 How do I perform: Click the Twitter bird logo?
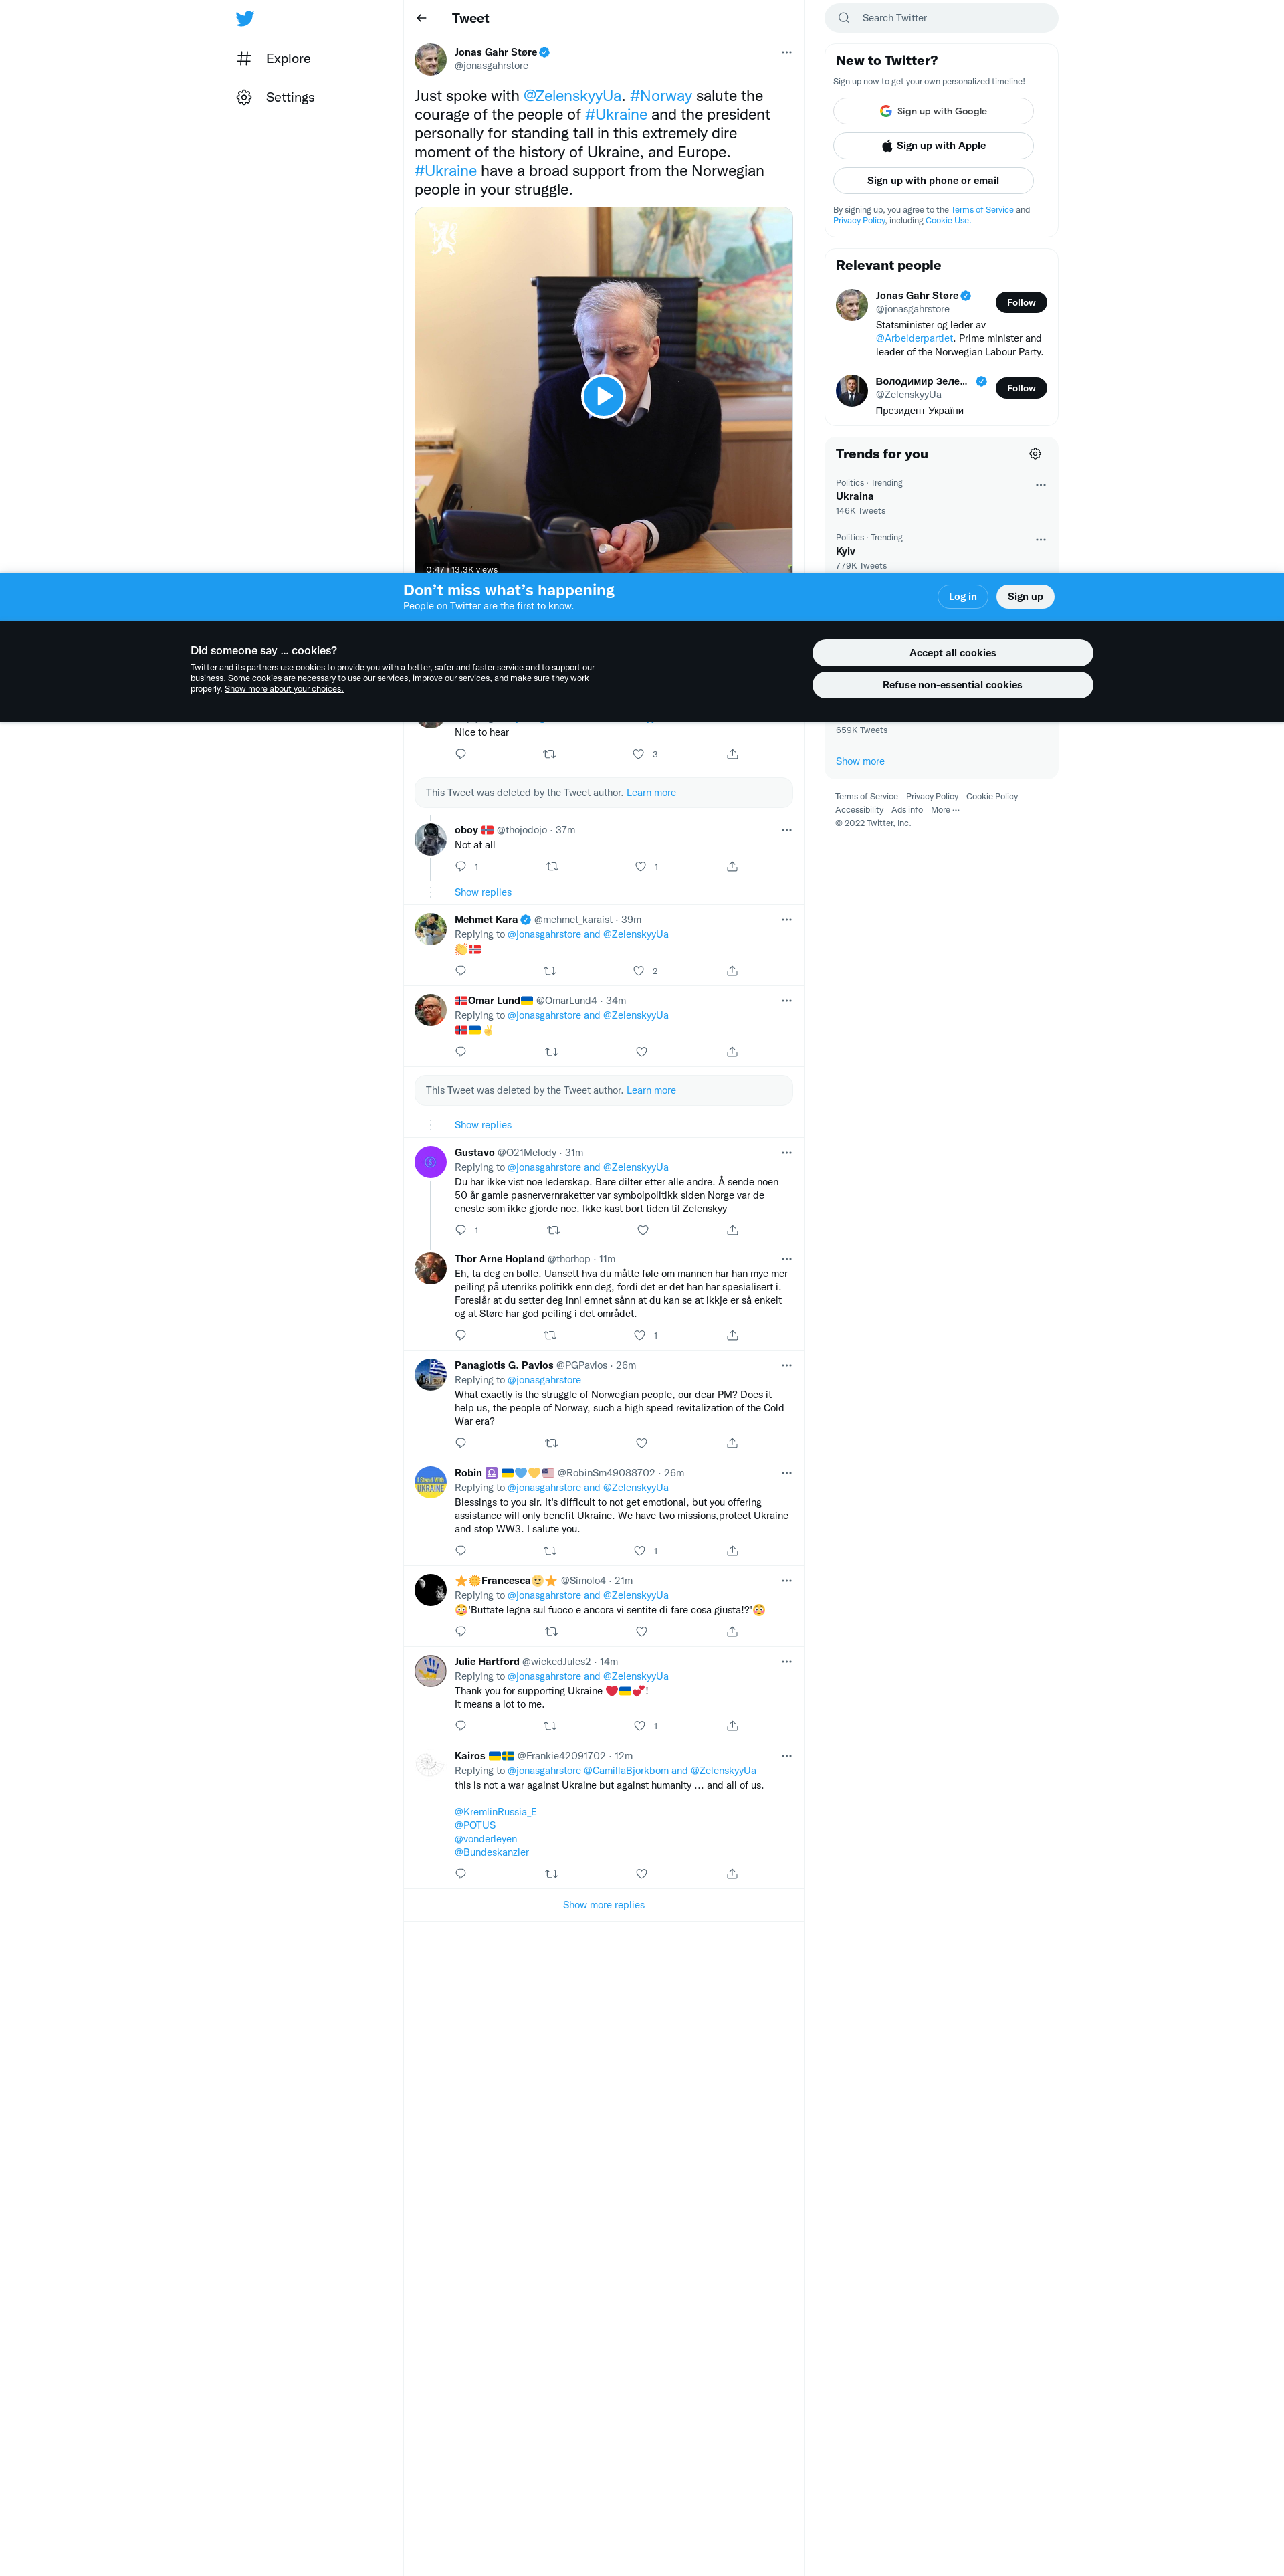coord(245,18)
